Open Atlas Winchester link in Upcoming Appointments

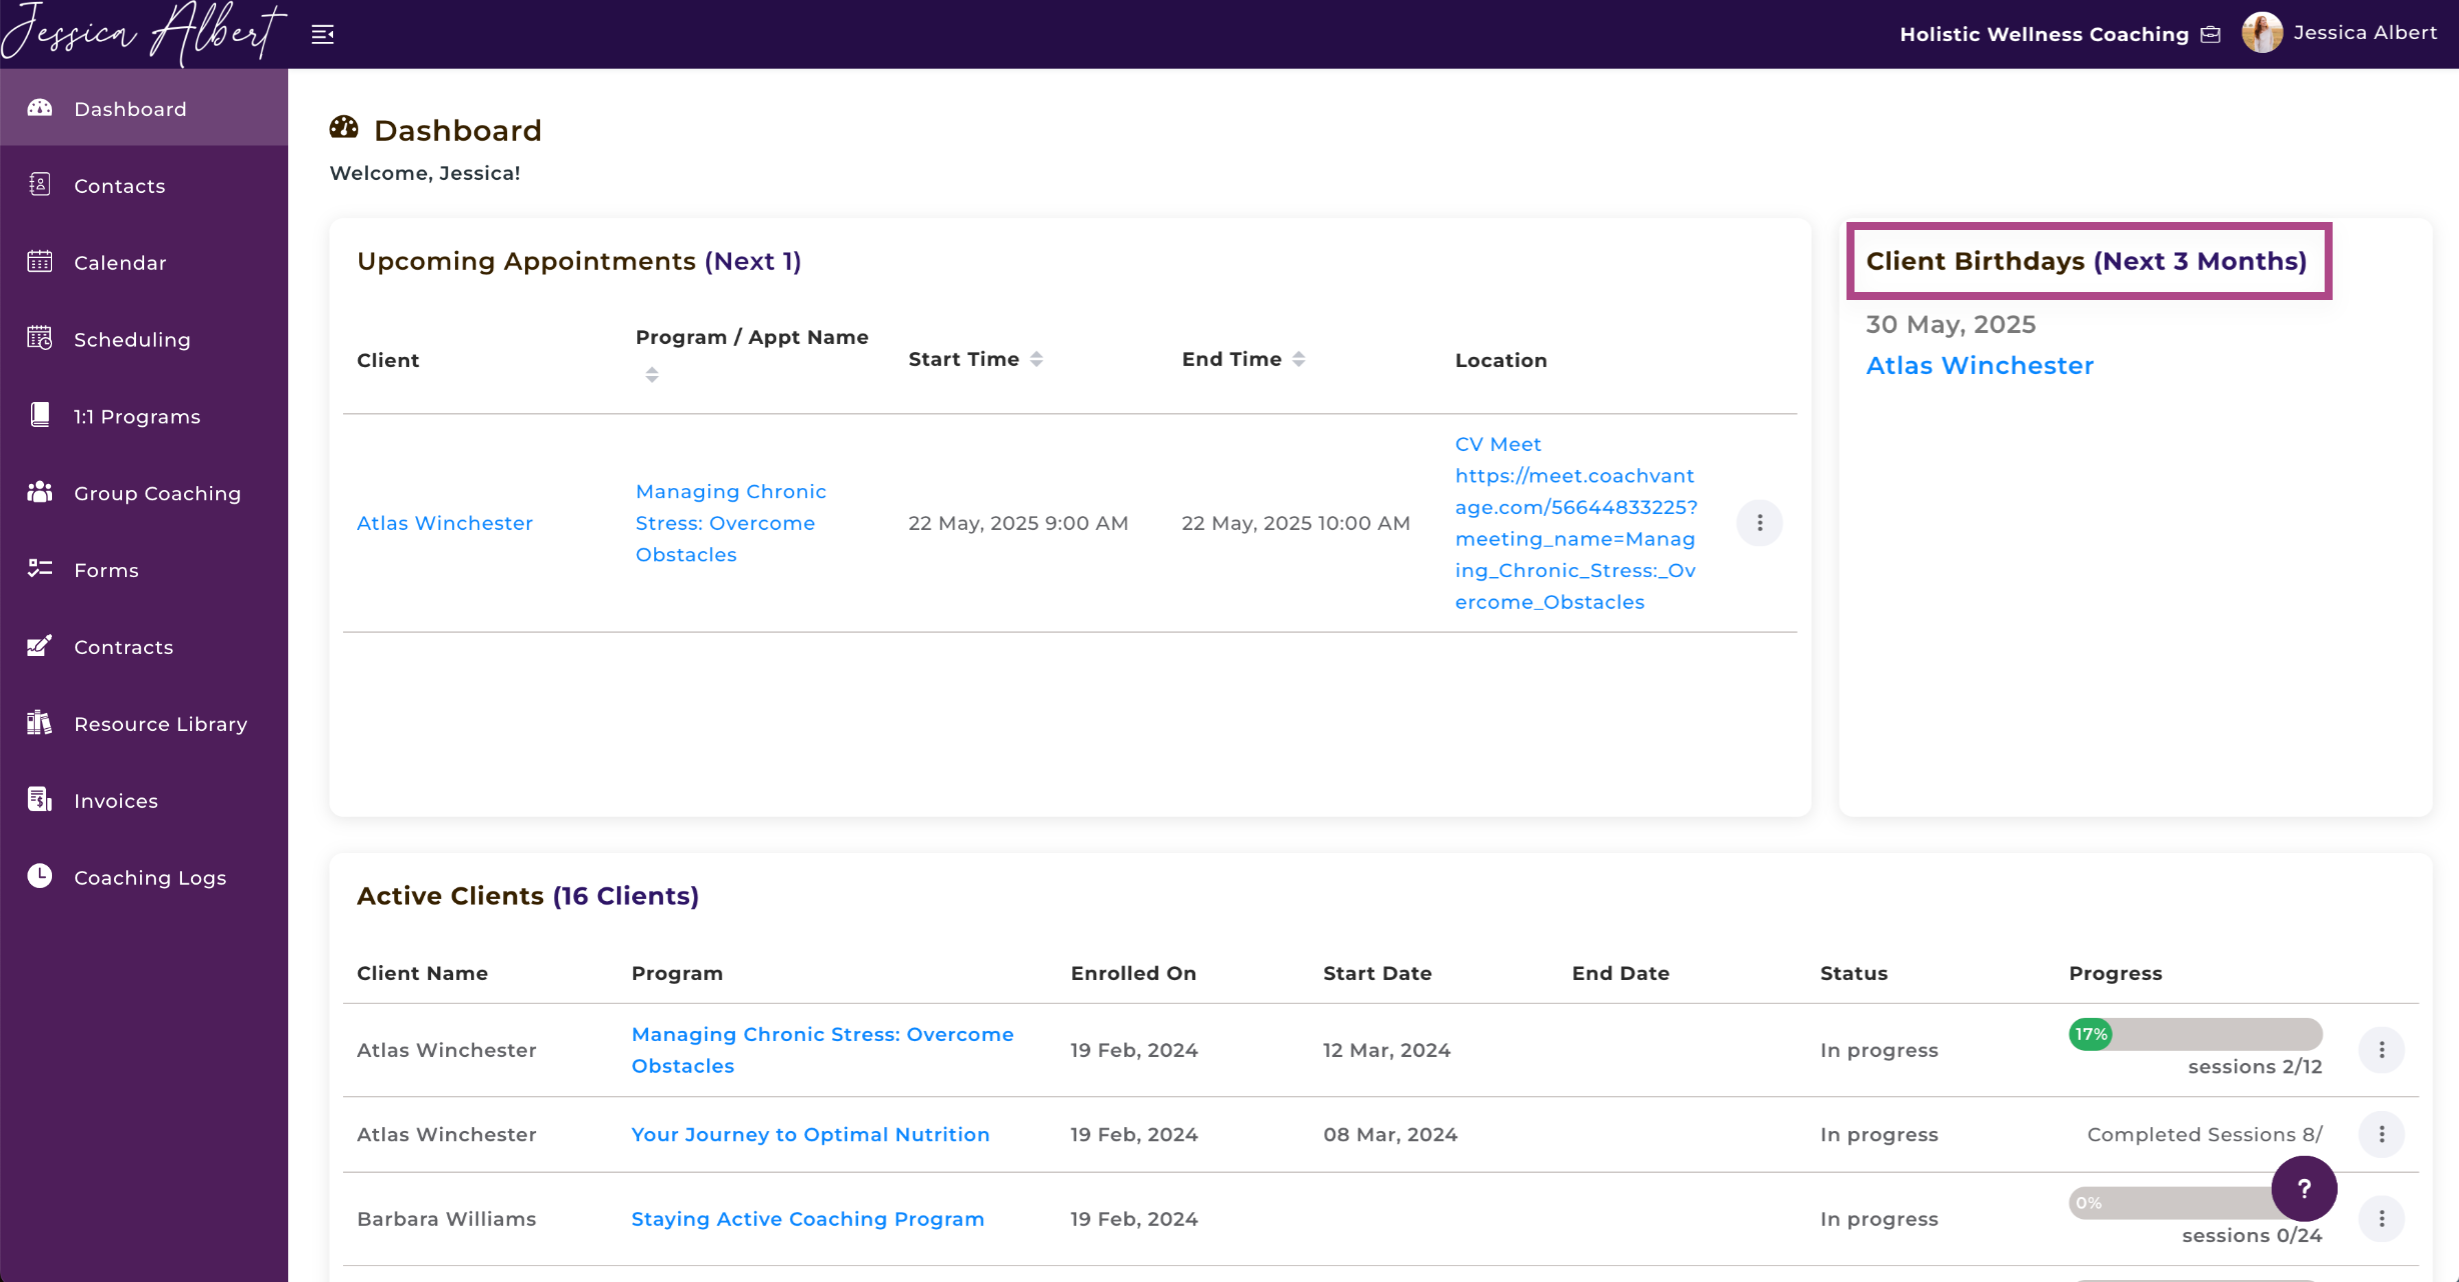point(445,523)
